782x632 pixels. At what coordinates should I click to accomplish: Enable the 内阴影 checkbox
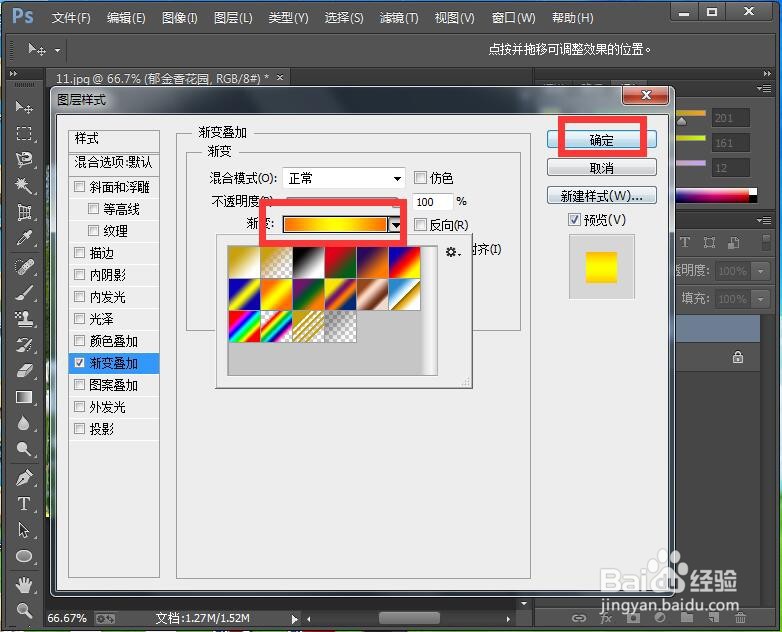coord(79,274)
